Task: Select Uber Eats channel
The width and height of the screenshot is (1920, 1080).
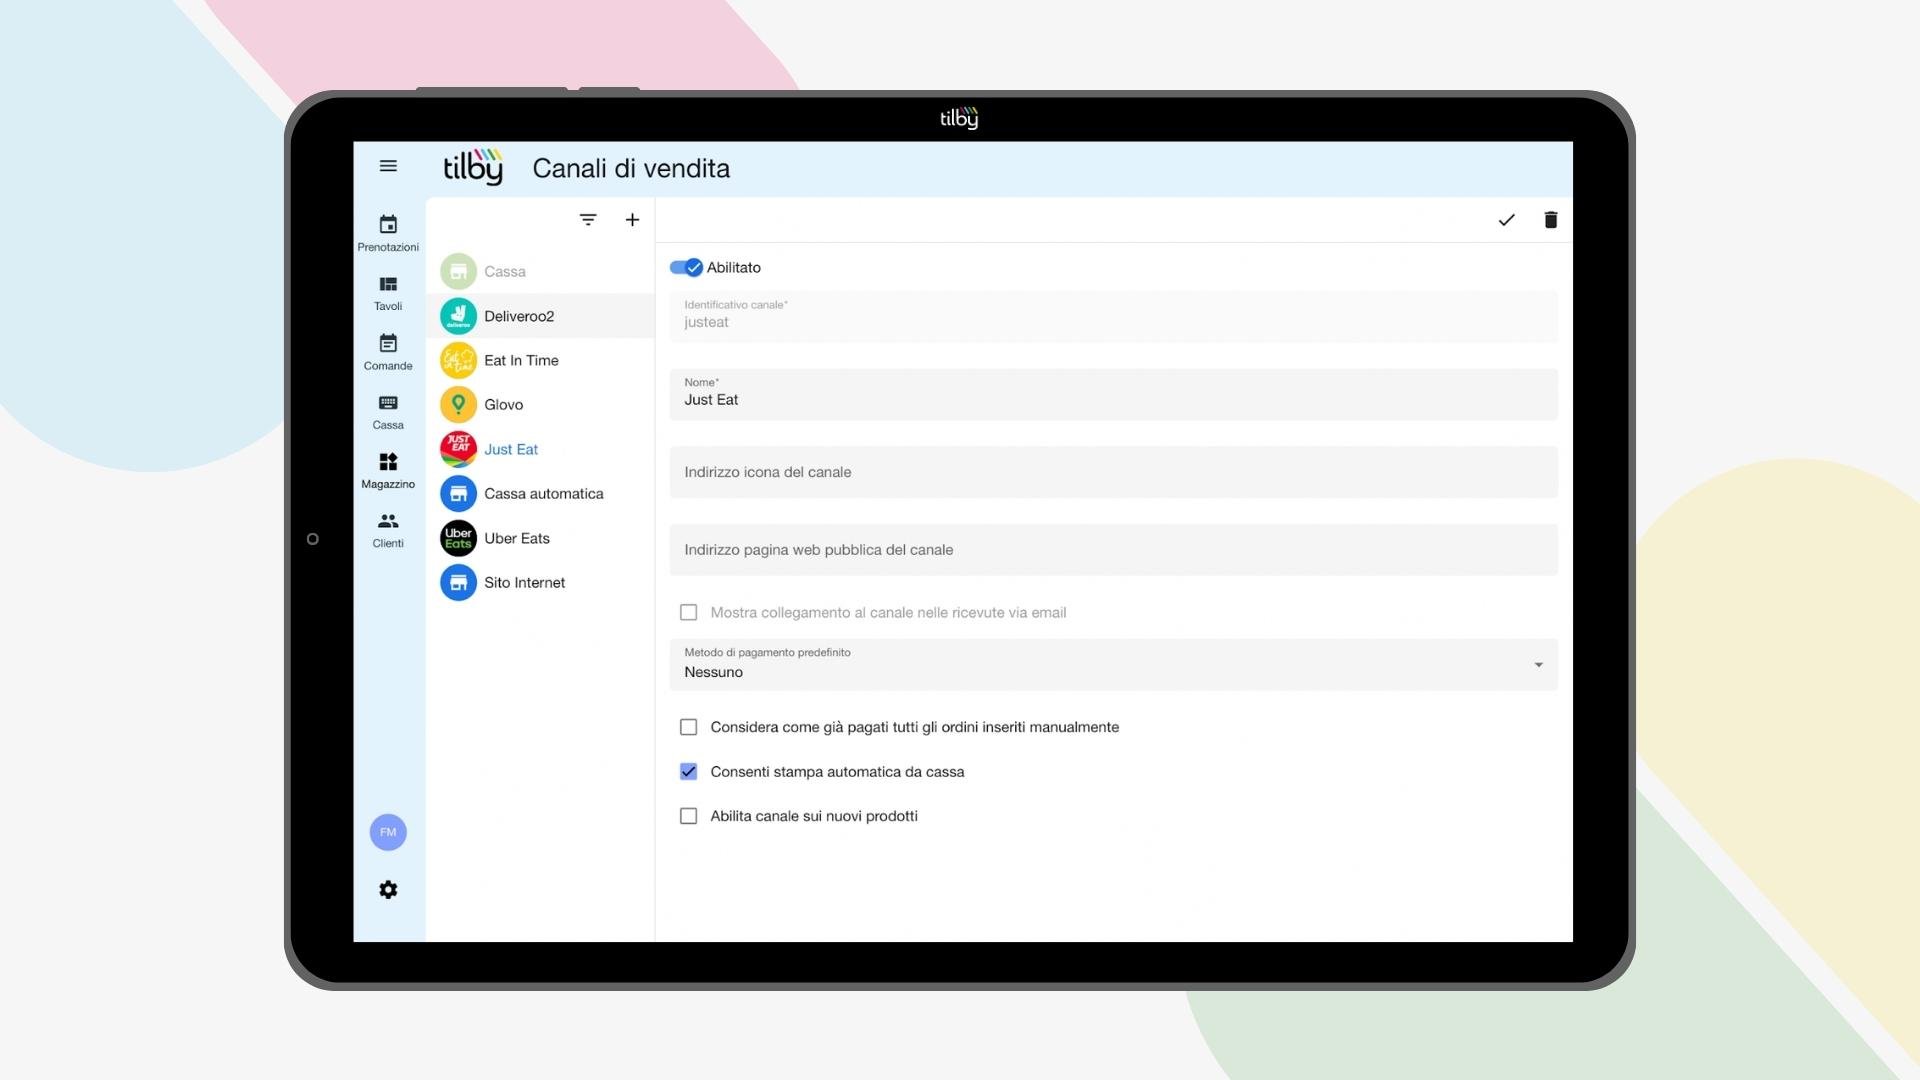Action: 540,538
